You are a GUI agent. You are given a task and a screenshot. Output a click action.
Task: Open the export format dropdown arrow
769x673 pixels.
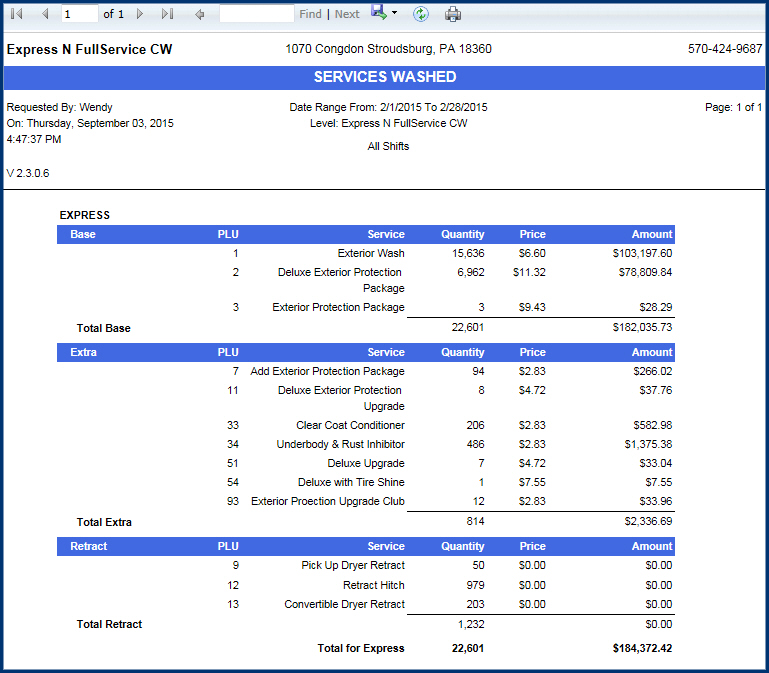pos(395,14)
